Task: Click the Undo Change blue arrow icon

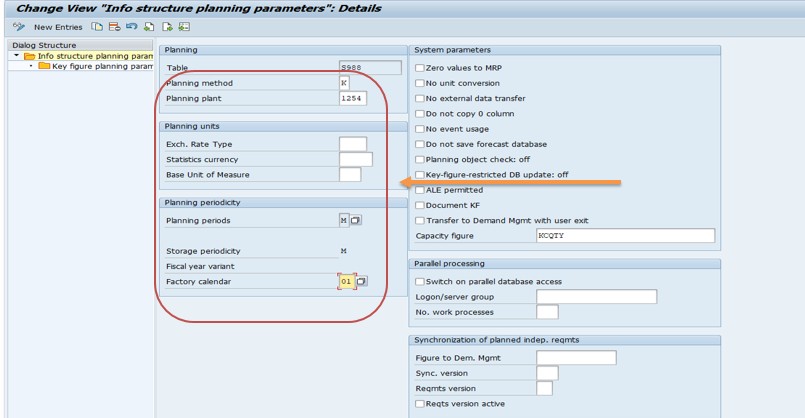Action: click(x=132, y=27)
